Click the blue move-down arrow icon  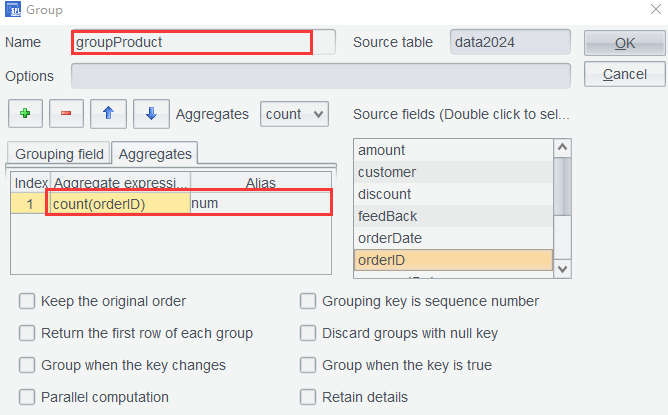(150, 114)
